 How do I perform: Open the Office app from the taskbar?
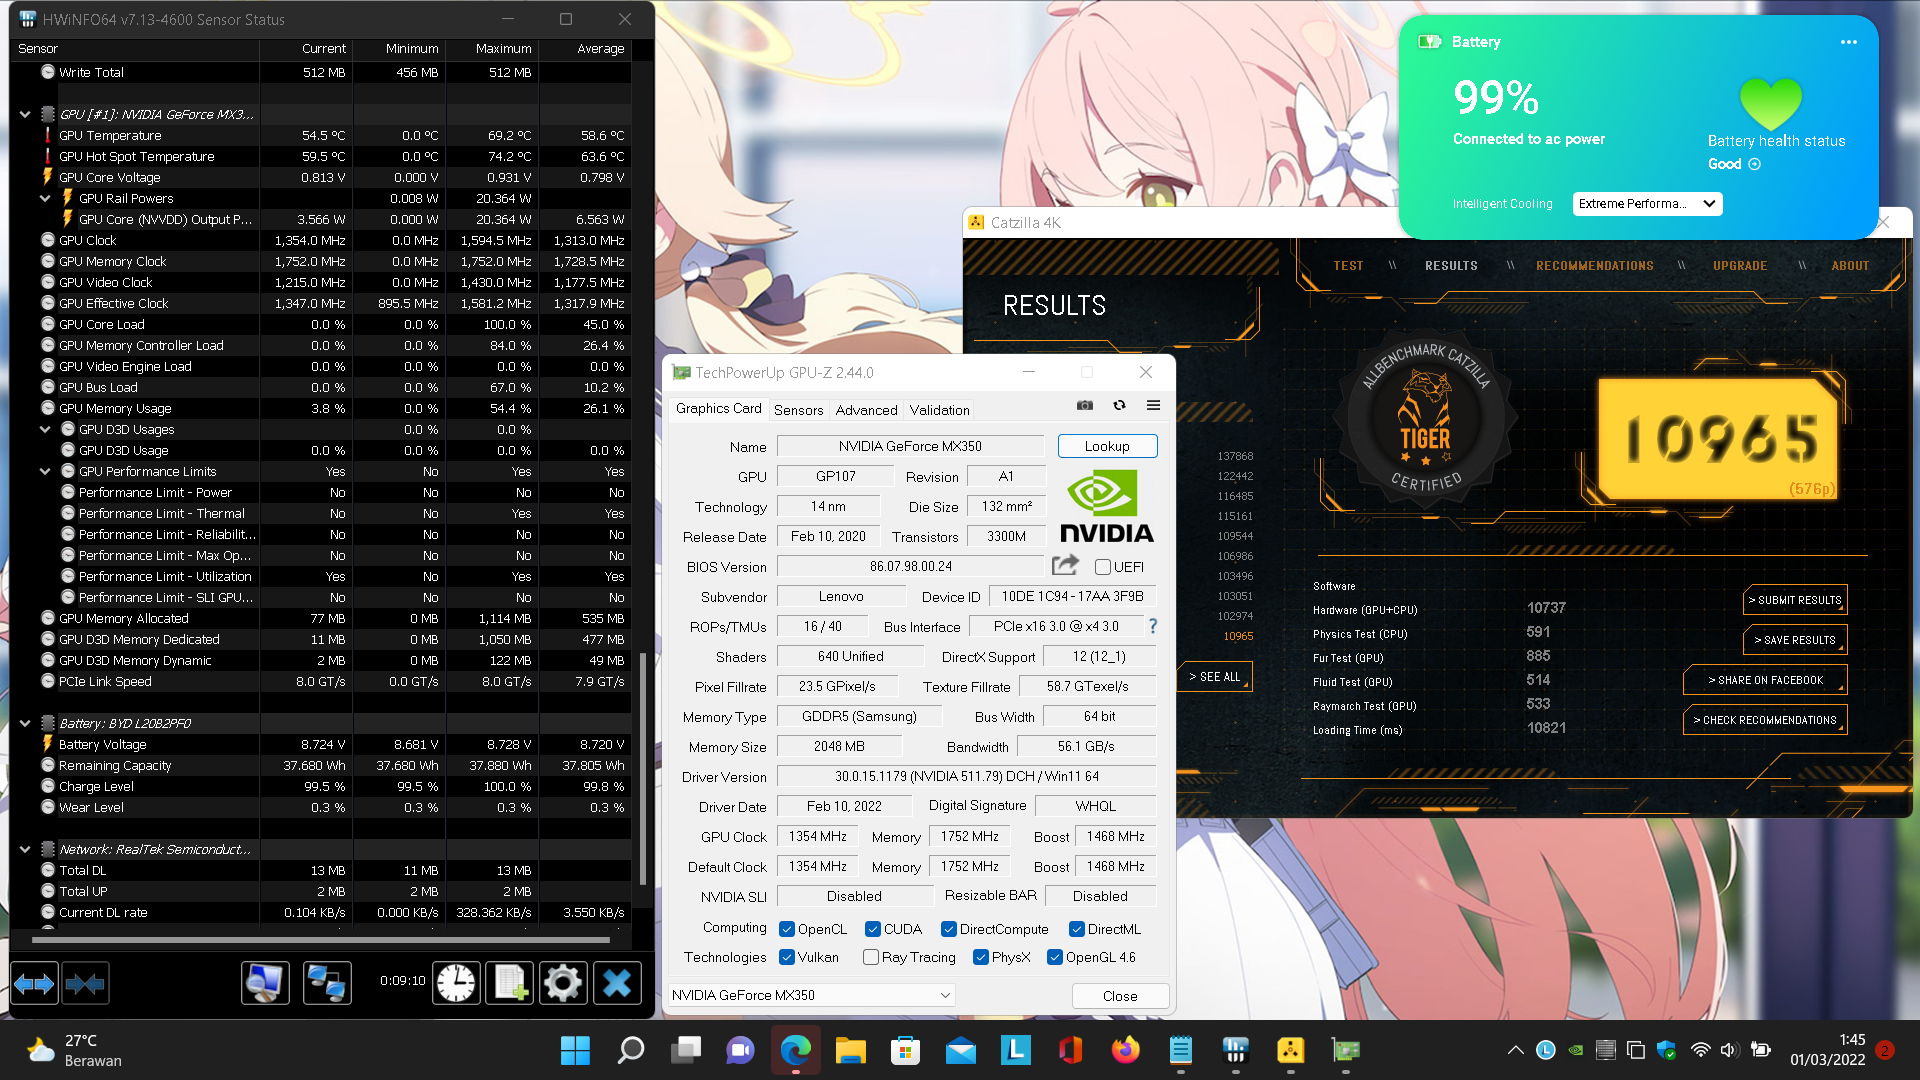(1070, 1050)
